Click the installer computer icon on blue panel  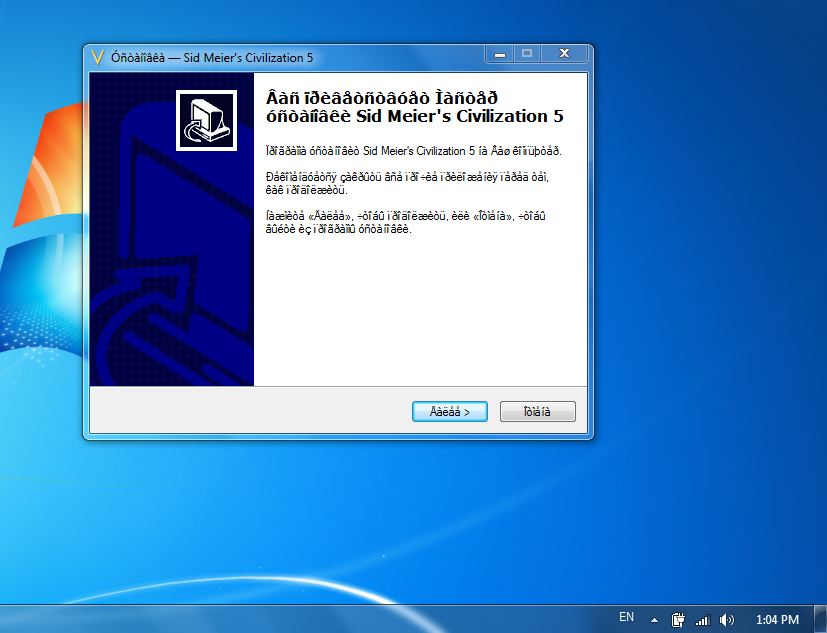pyautogui.click(x=206, y=121)
